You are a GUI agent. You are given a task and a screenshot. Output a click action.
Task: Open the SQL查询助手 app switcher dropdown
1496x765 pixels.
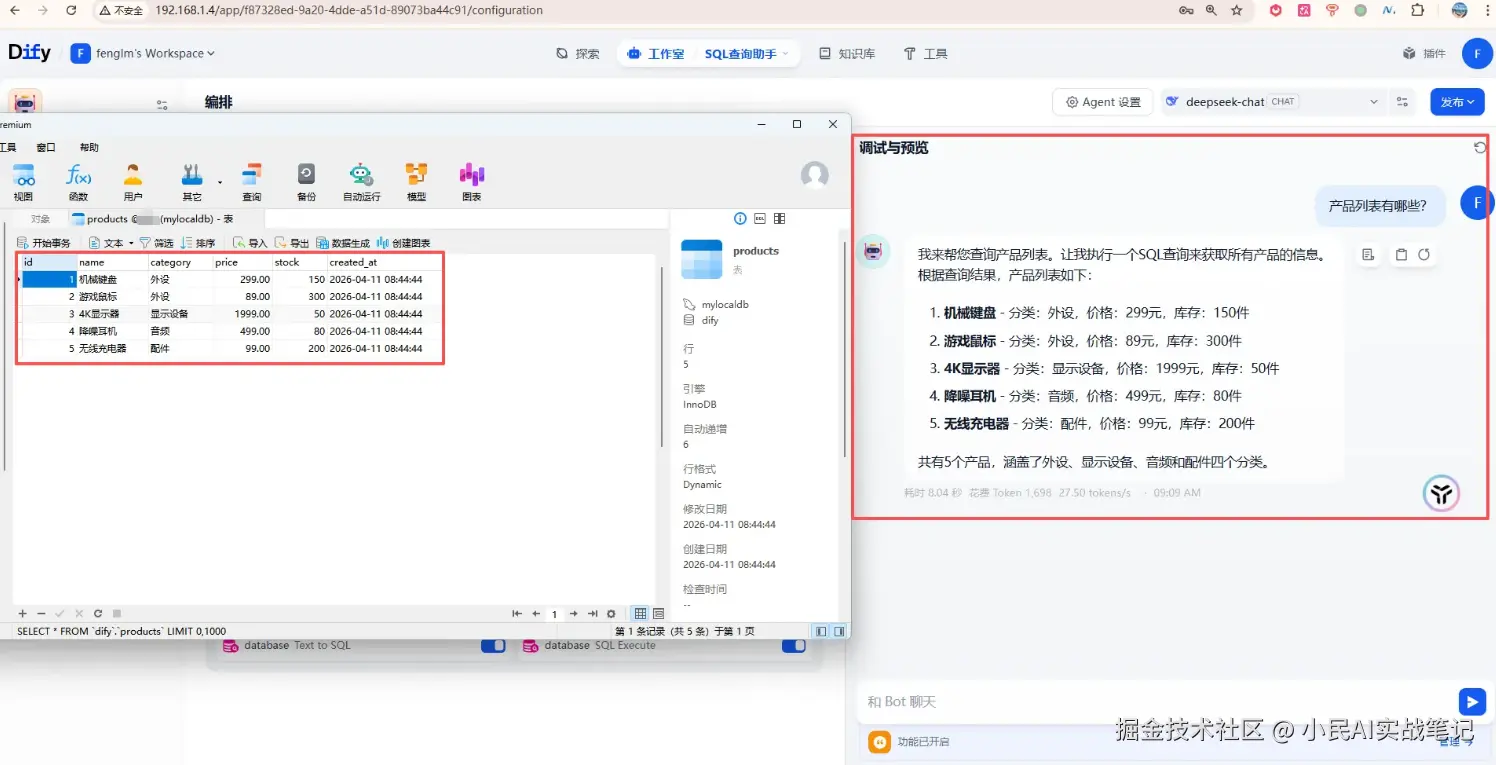746,54
